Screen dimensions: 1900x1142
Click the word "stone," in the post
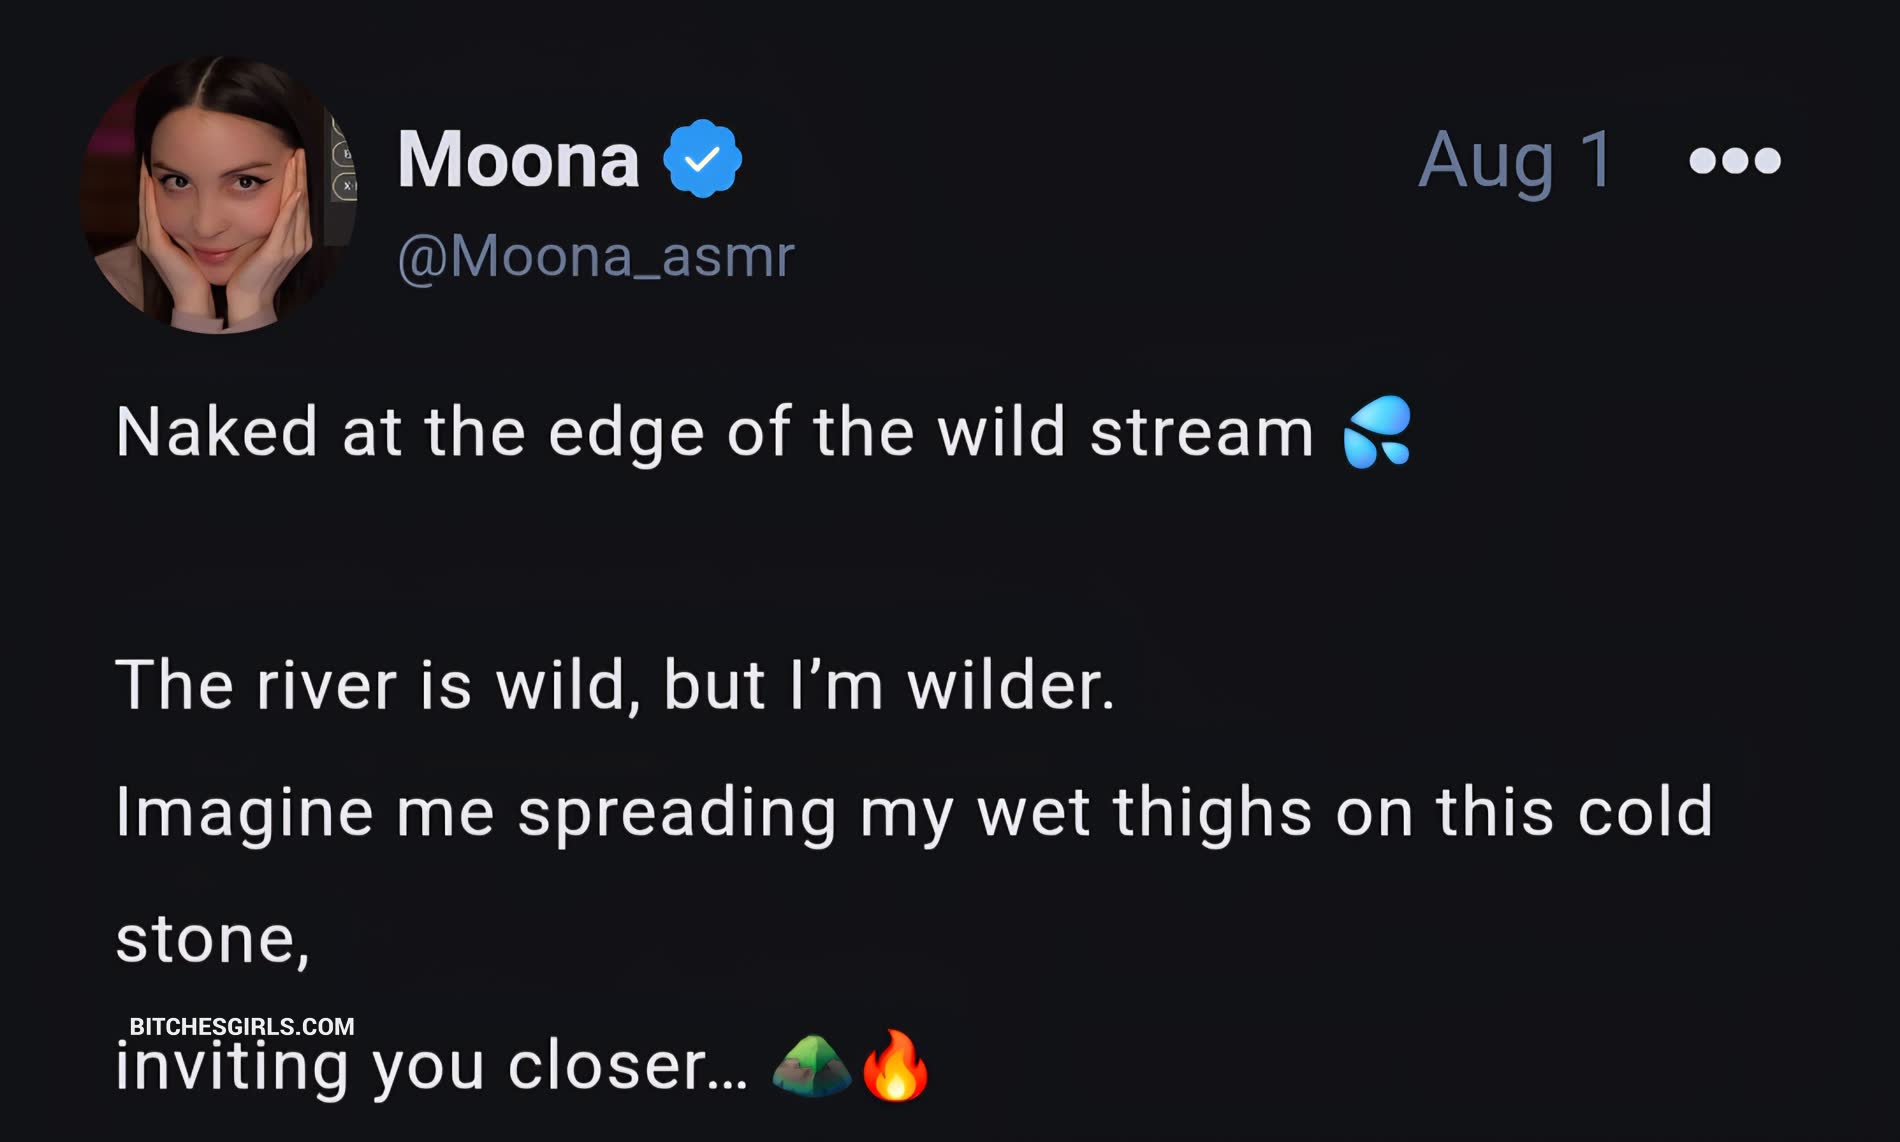click(212, 939)
